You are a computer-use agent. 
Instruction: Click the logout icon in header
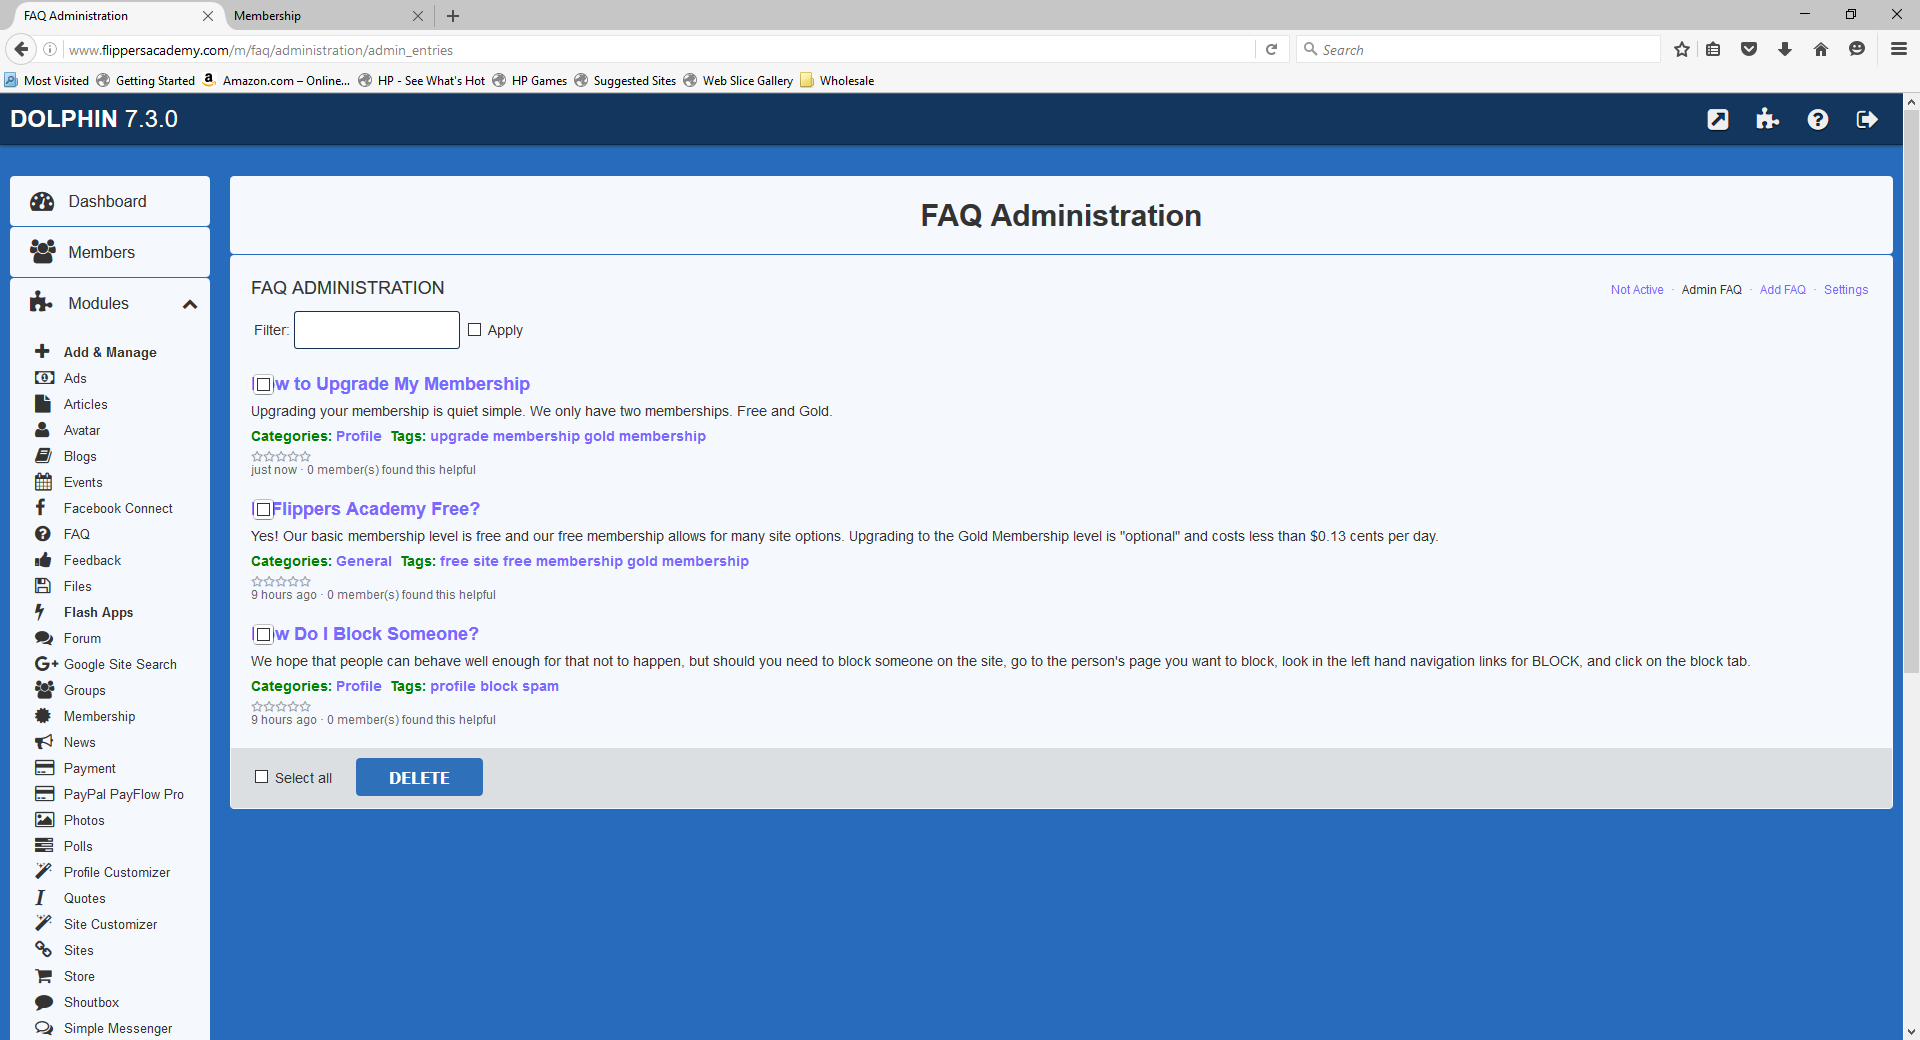[1866, 120]
